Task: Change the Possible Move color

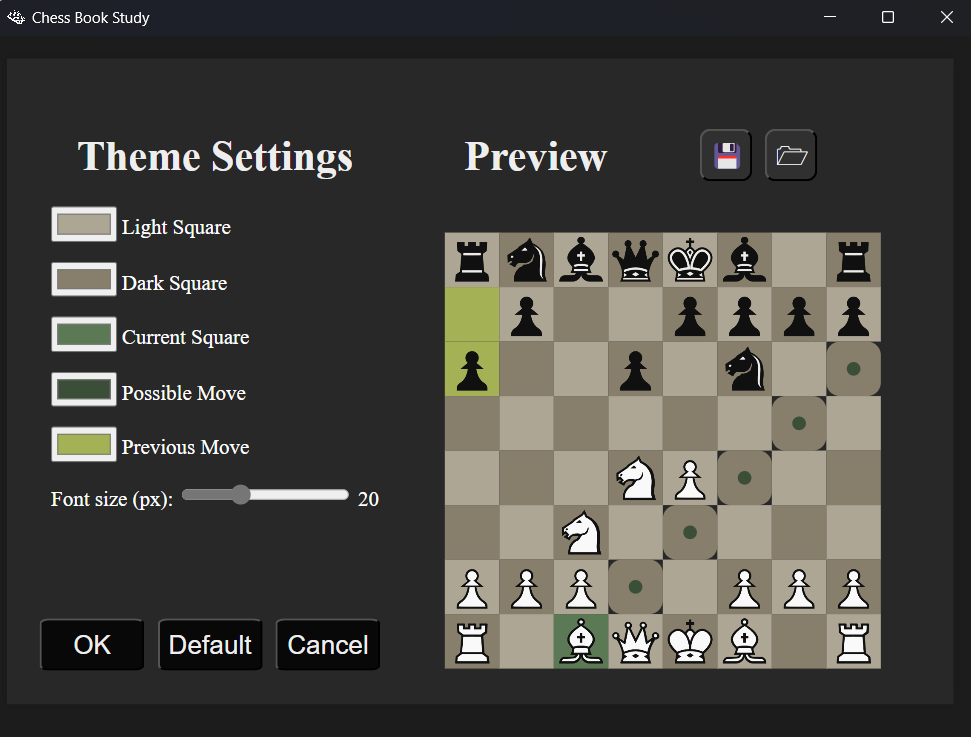Action: coord(83,389)
